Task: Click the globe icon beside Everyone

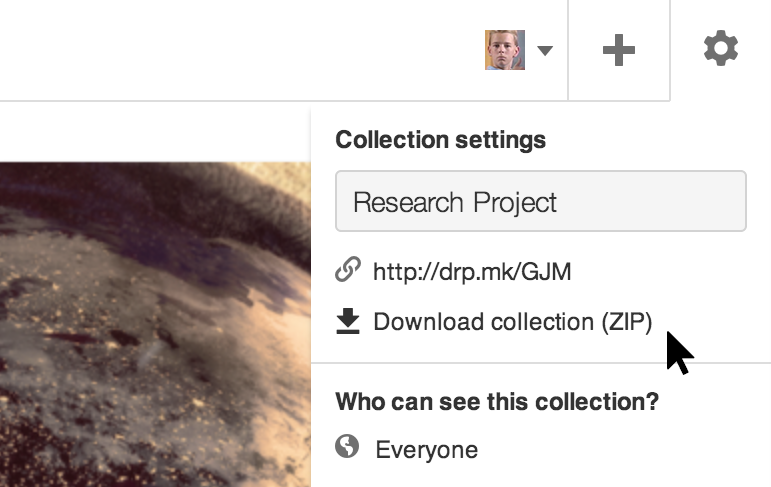Action: 347,447
